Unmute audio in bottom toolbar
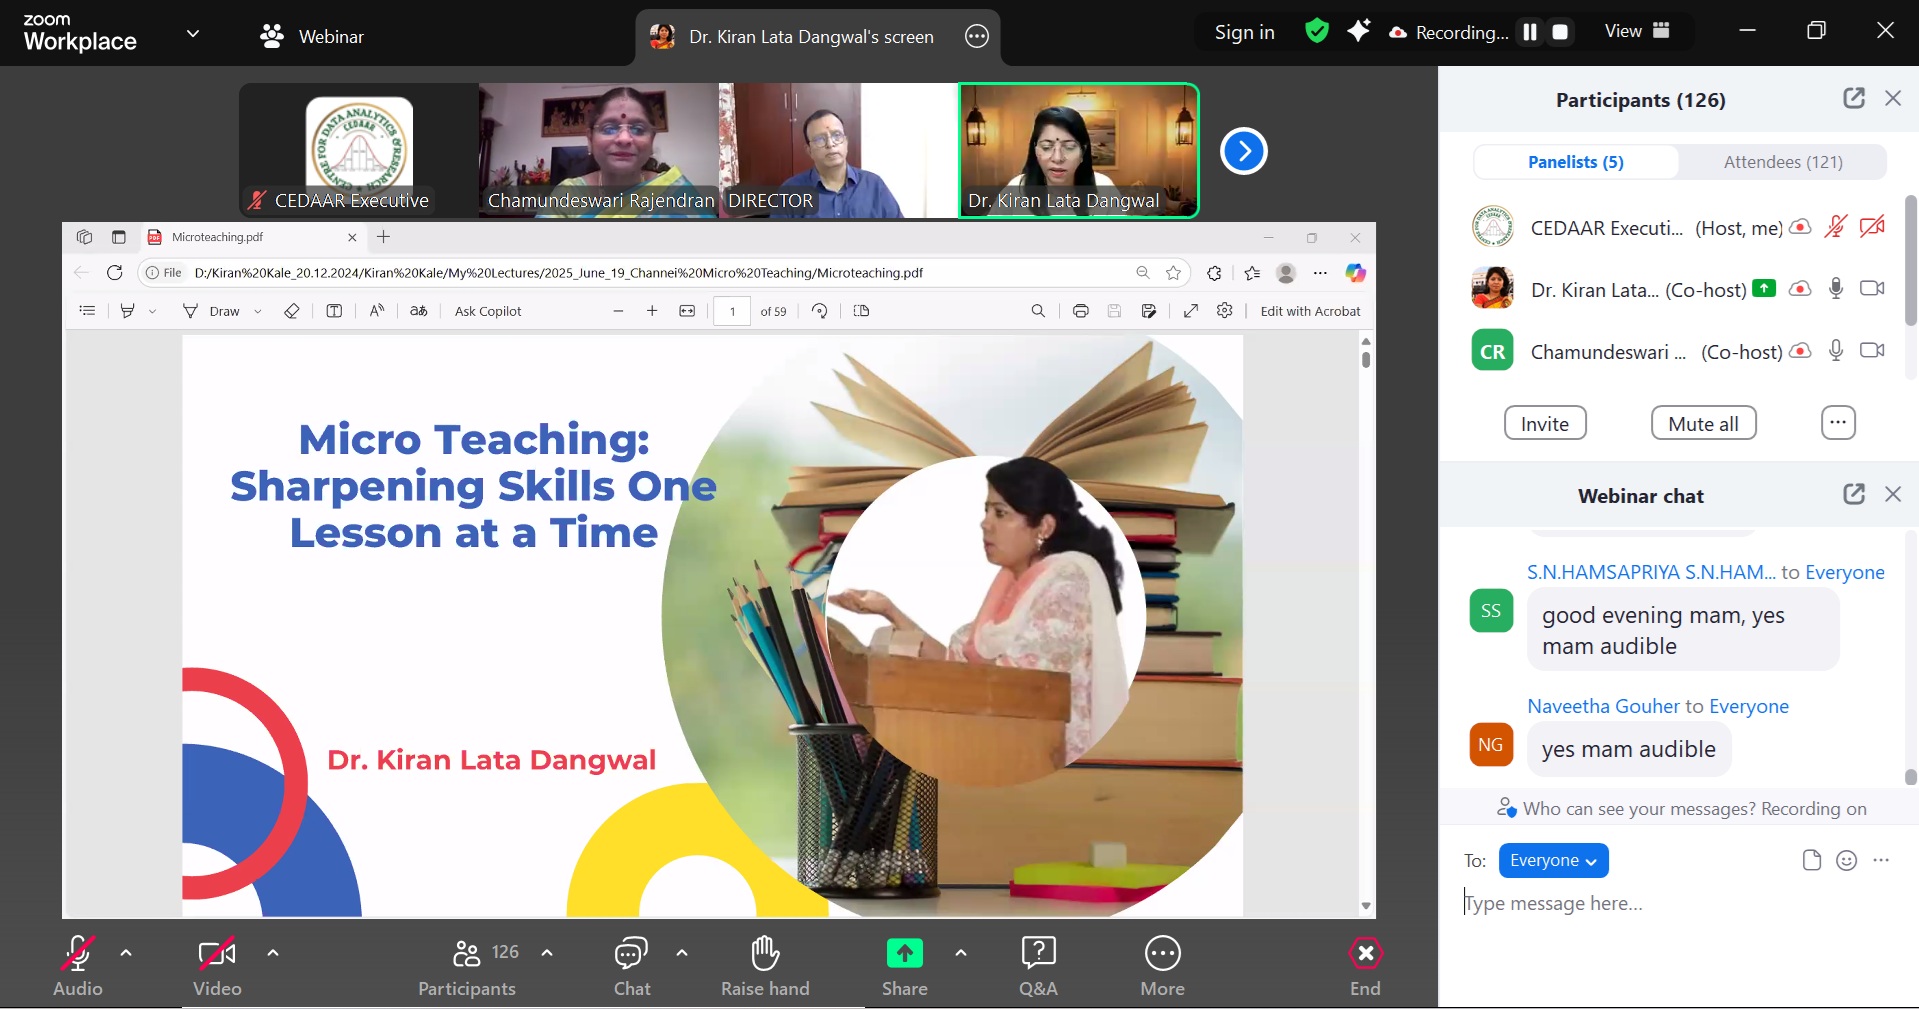The width and height of the screenshot is (1919, 1009). [78, 954]
